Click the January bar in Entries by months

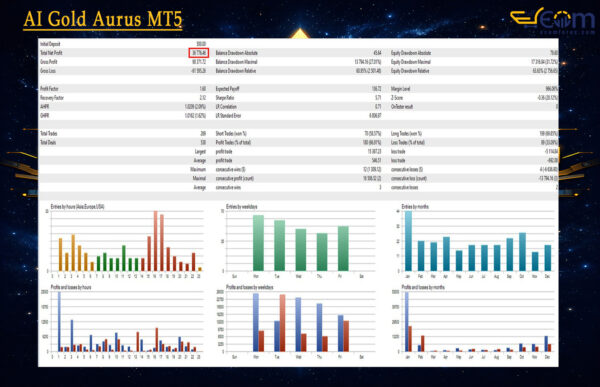tap(408, 241)
